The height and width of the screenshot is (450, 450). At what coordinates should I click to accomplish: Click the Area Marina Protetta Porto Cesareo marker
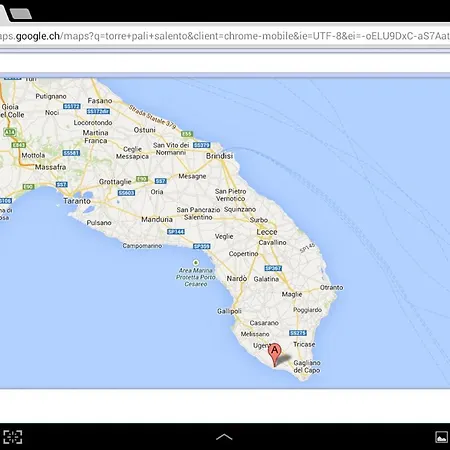196,263
